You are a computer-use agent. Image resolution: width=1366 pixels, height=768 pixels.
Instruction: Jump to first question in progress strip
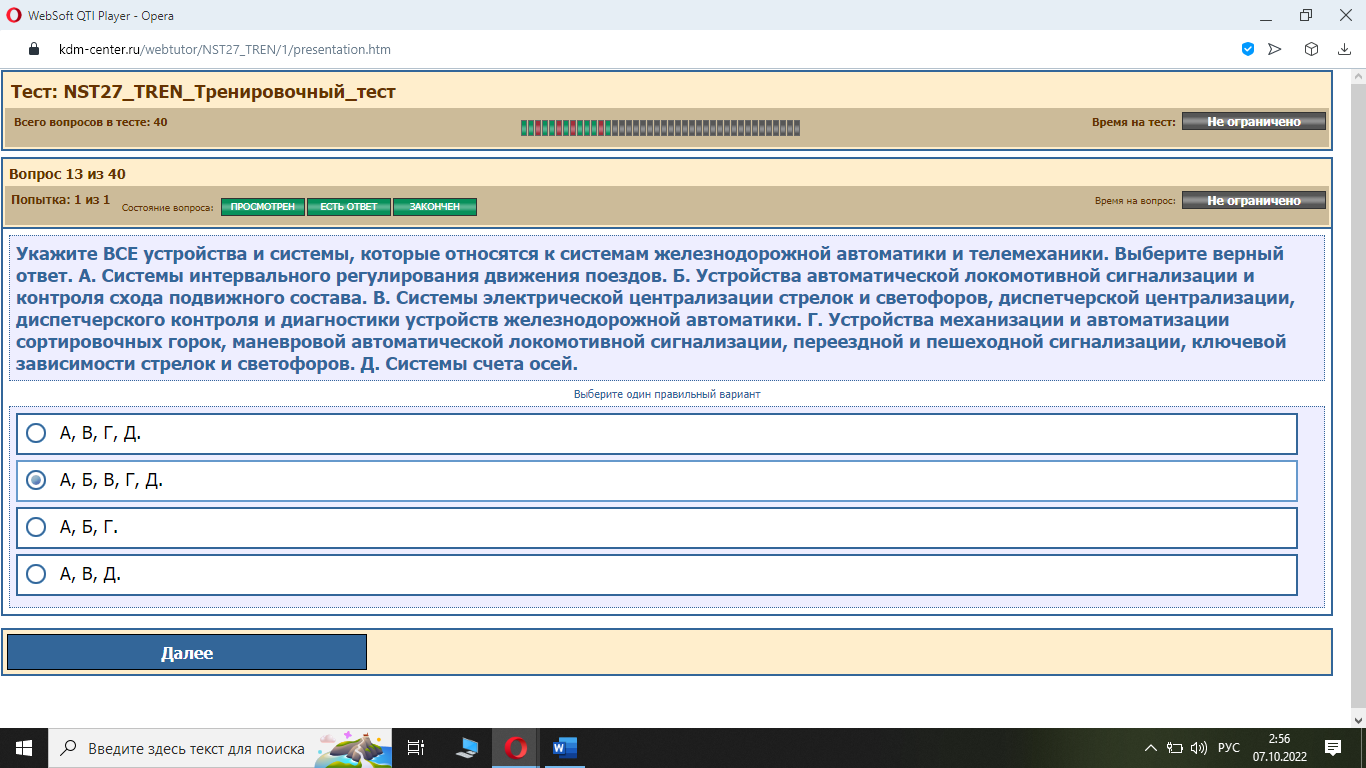[524, 128]
